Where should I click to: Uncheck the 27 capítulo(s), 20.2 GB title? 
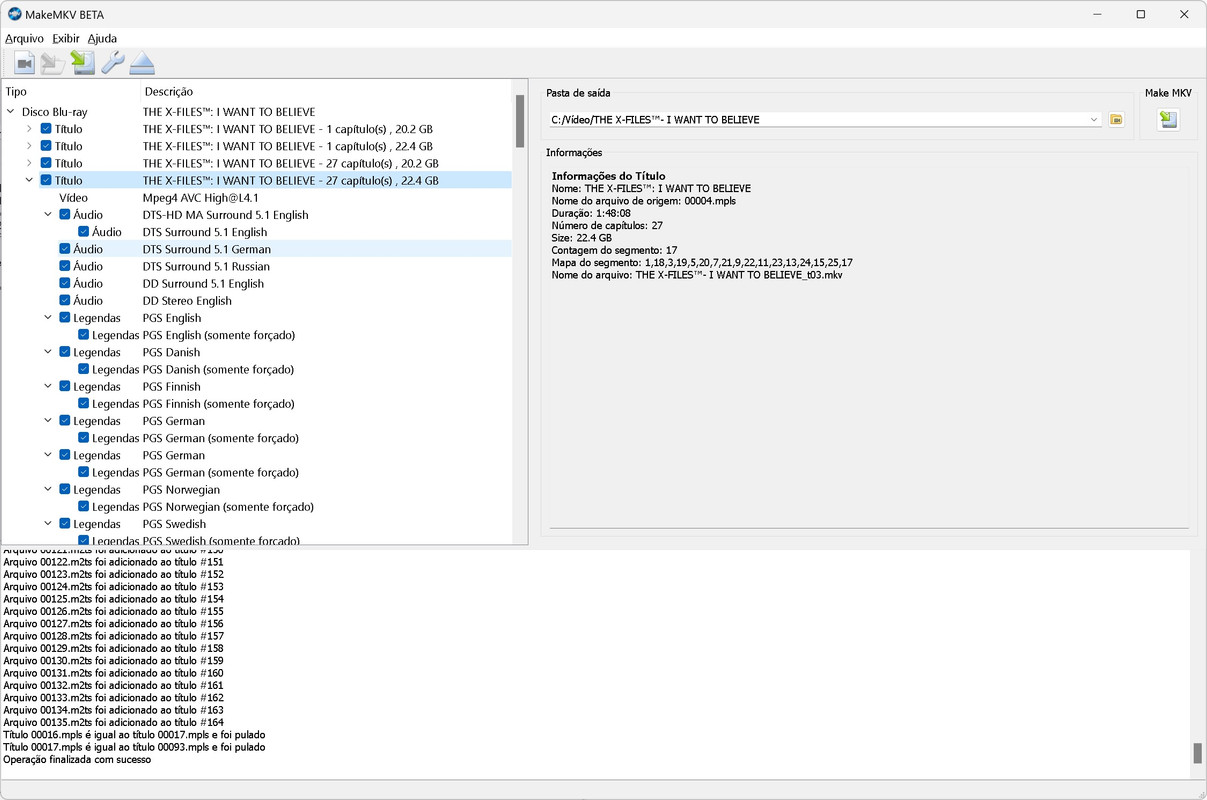(46, 163)
